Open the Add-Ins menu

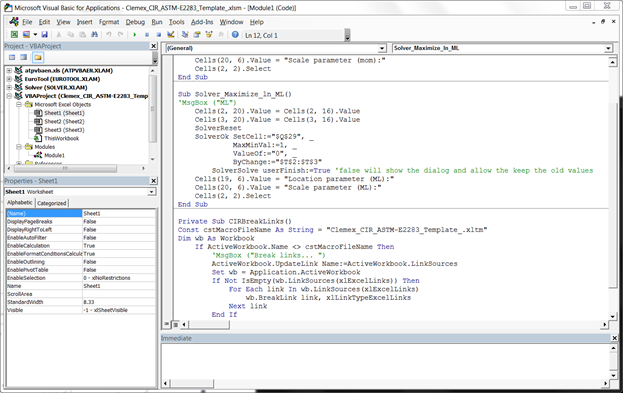click(202, 22)
